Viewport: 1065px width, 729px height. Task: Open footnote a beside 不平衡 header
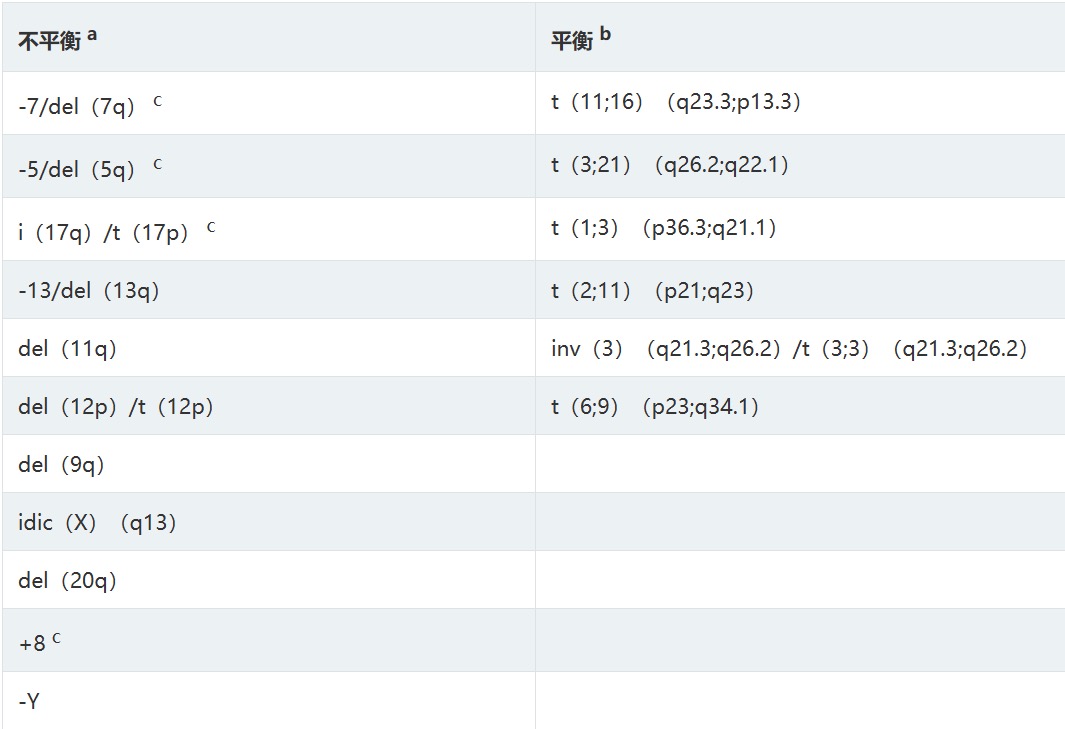point(92,35)
